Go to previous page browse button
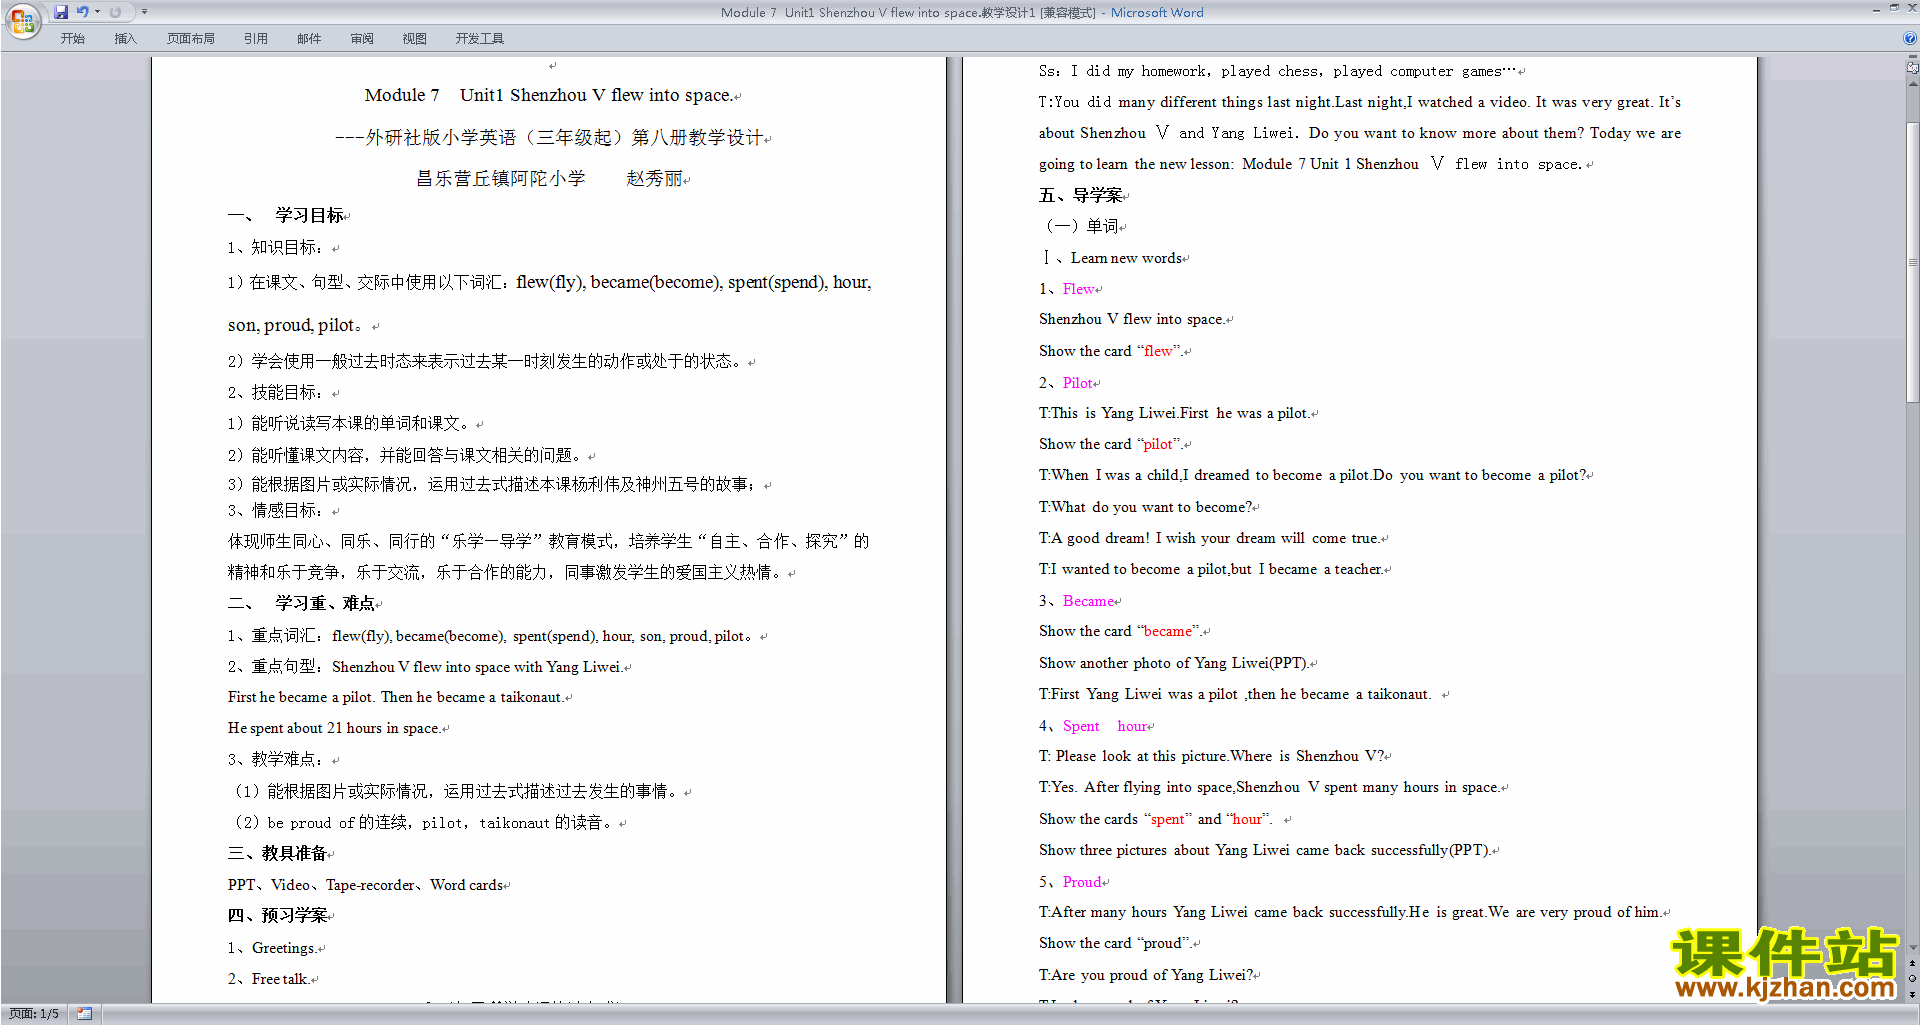 (x=1912, y=963)
